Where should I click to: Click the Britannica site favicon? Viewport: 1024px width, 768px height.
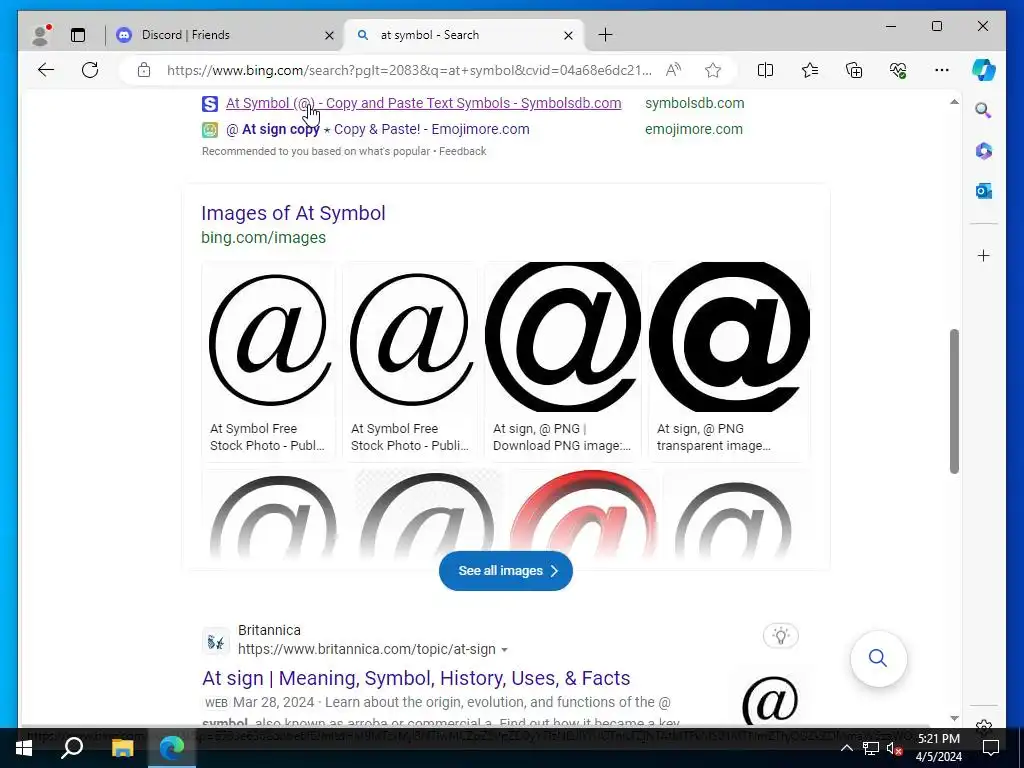point(216,642)
